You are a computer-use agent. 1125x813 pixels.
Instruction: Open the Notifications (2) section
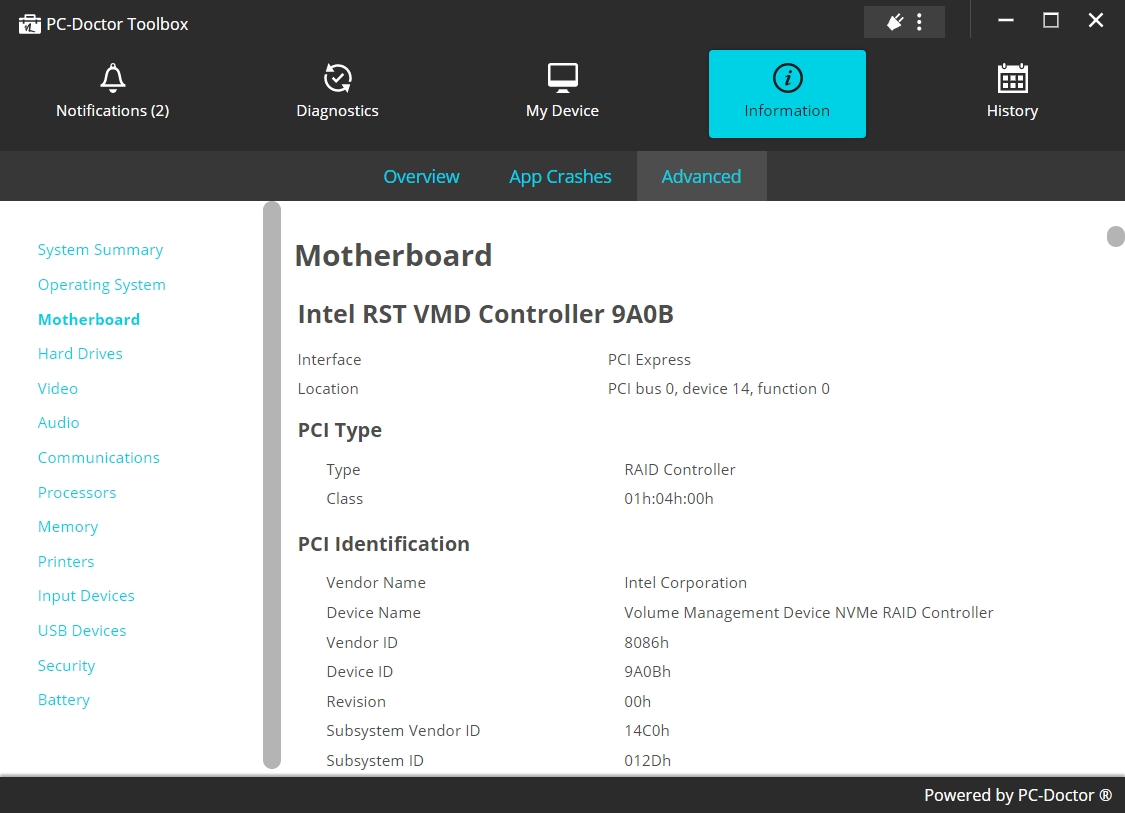tap(113, 111)
